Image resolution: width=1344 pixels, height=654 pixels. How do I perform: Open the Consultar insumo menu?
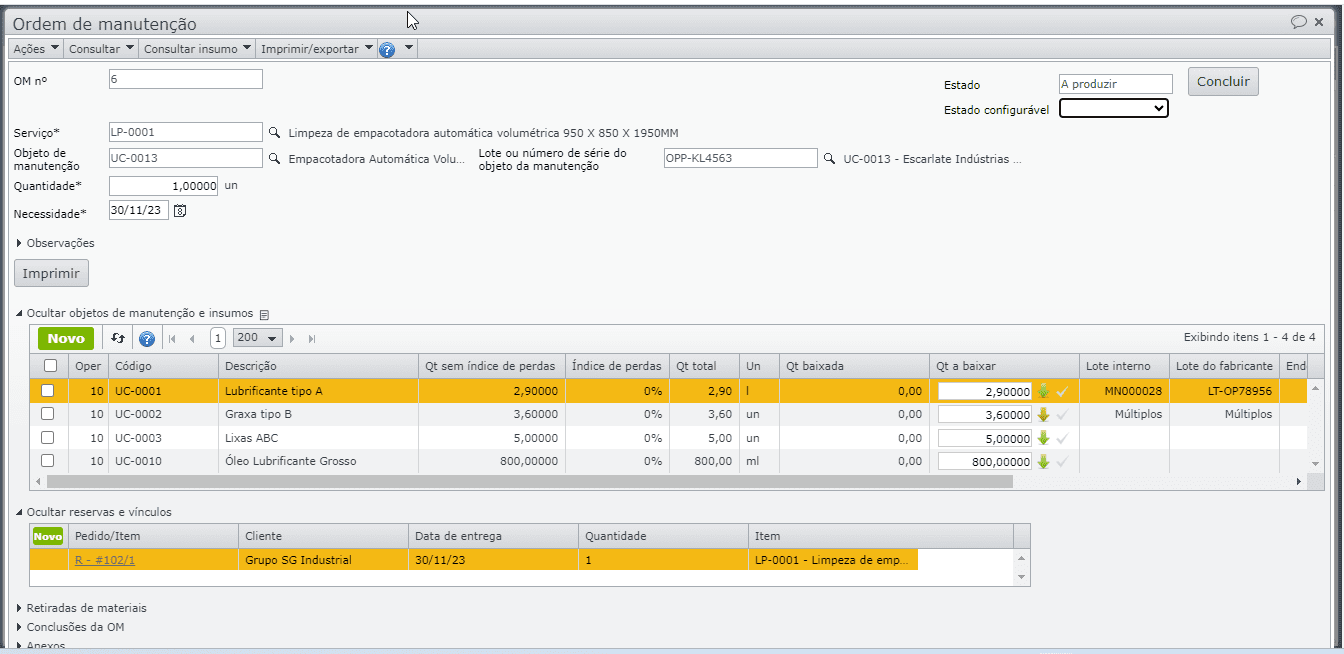coord(197,49)
